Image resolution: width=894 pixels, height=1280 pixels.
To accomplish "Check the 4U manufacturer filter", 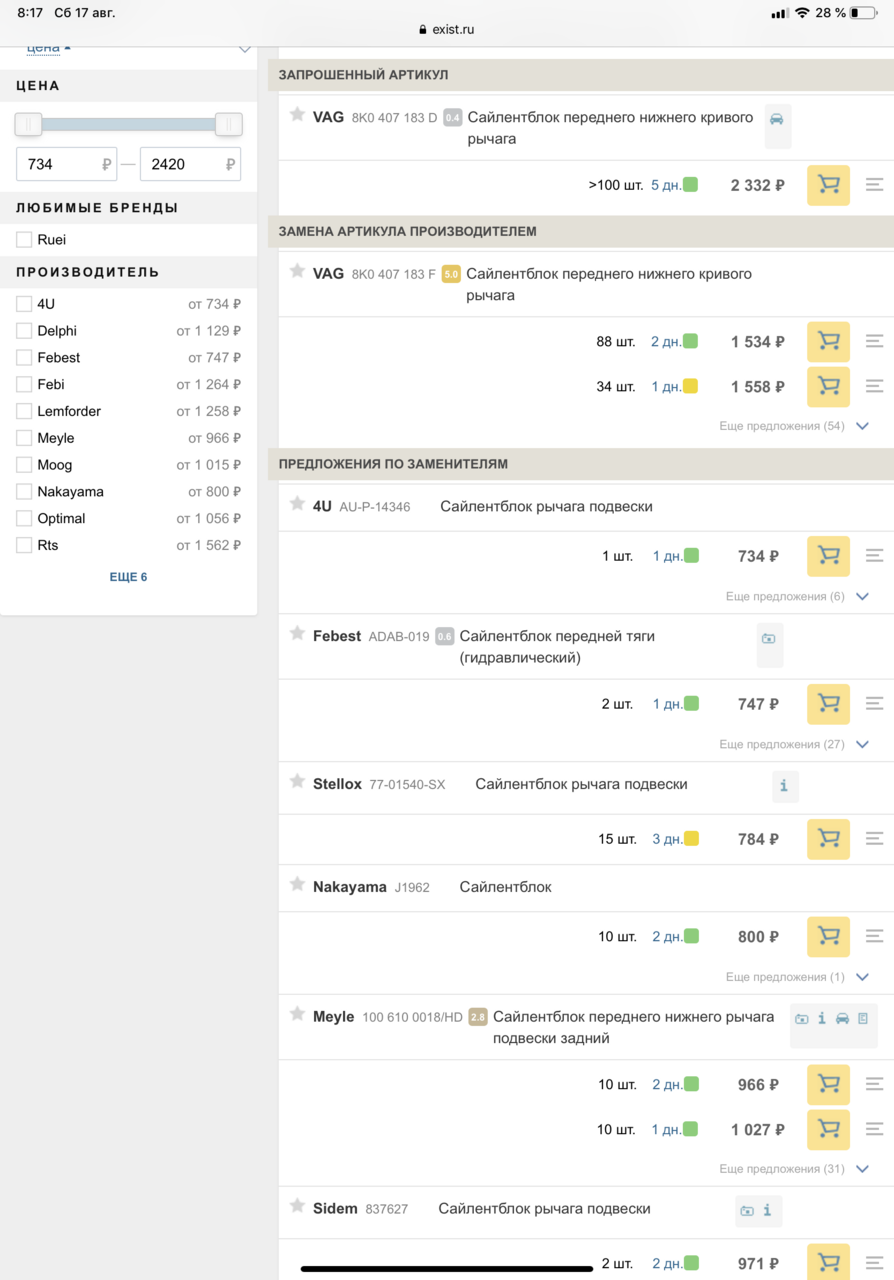I will 24,304.
